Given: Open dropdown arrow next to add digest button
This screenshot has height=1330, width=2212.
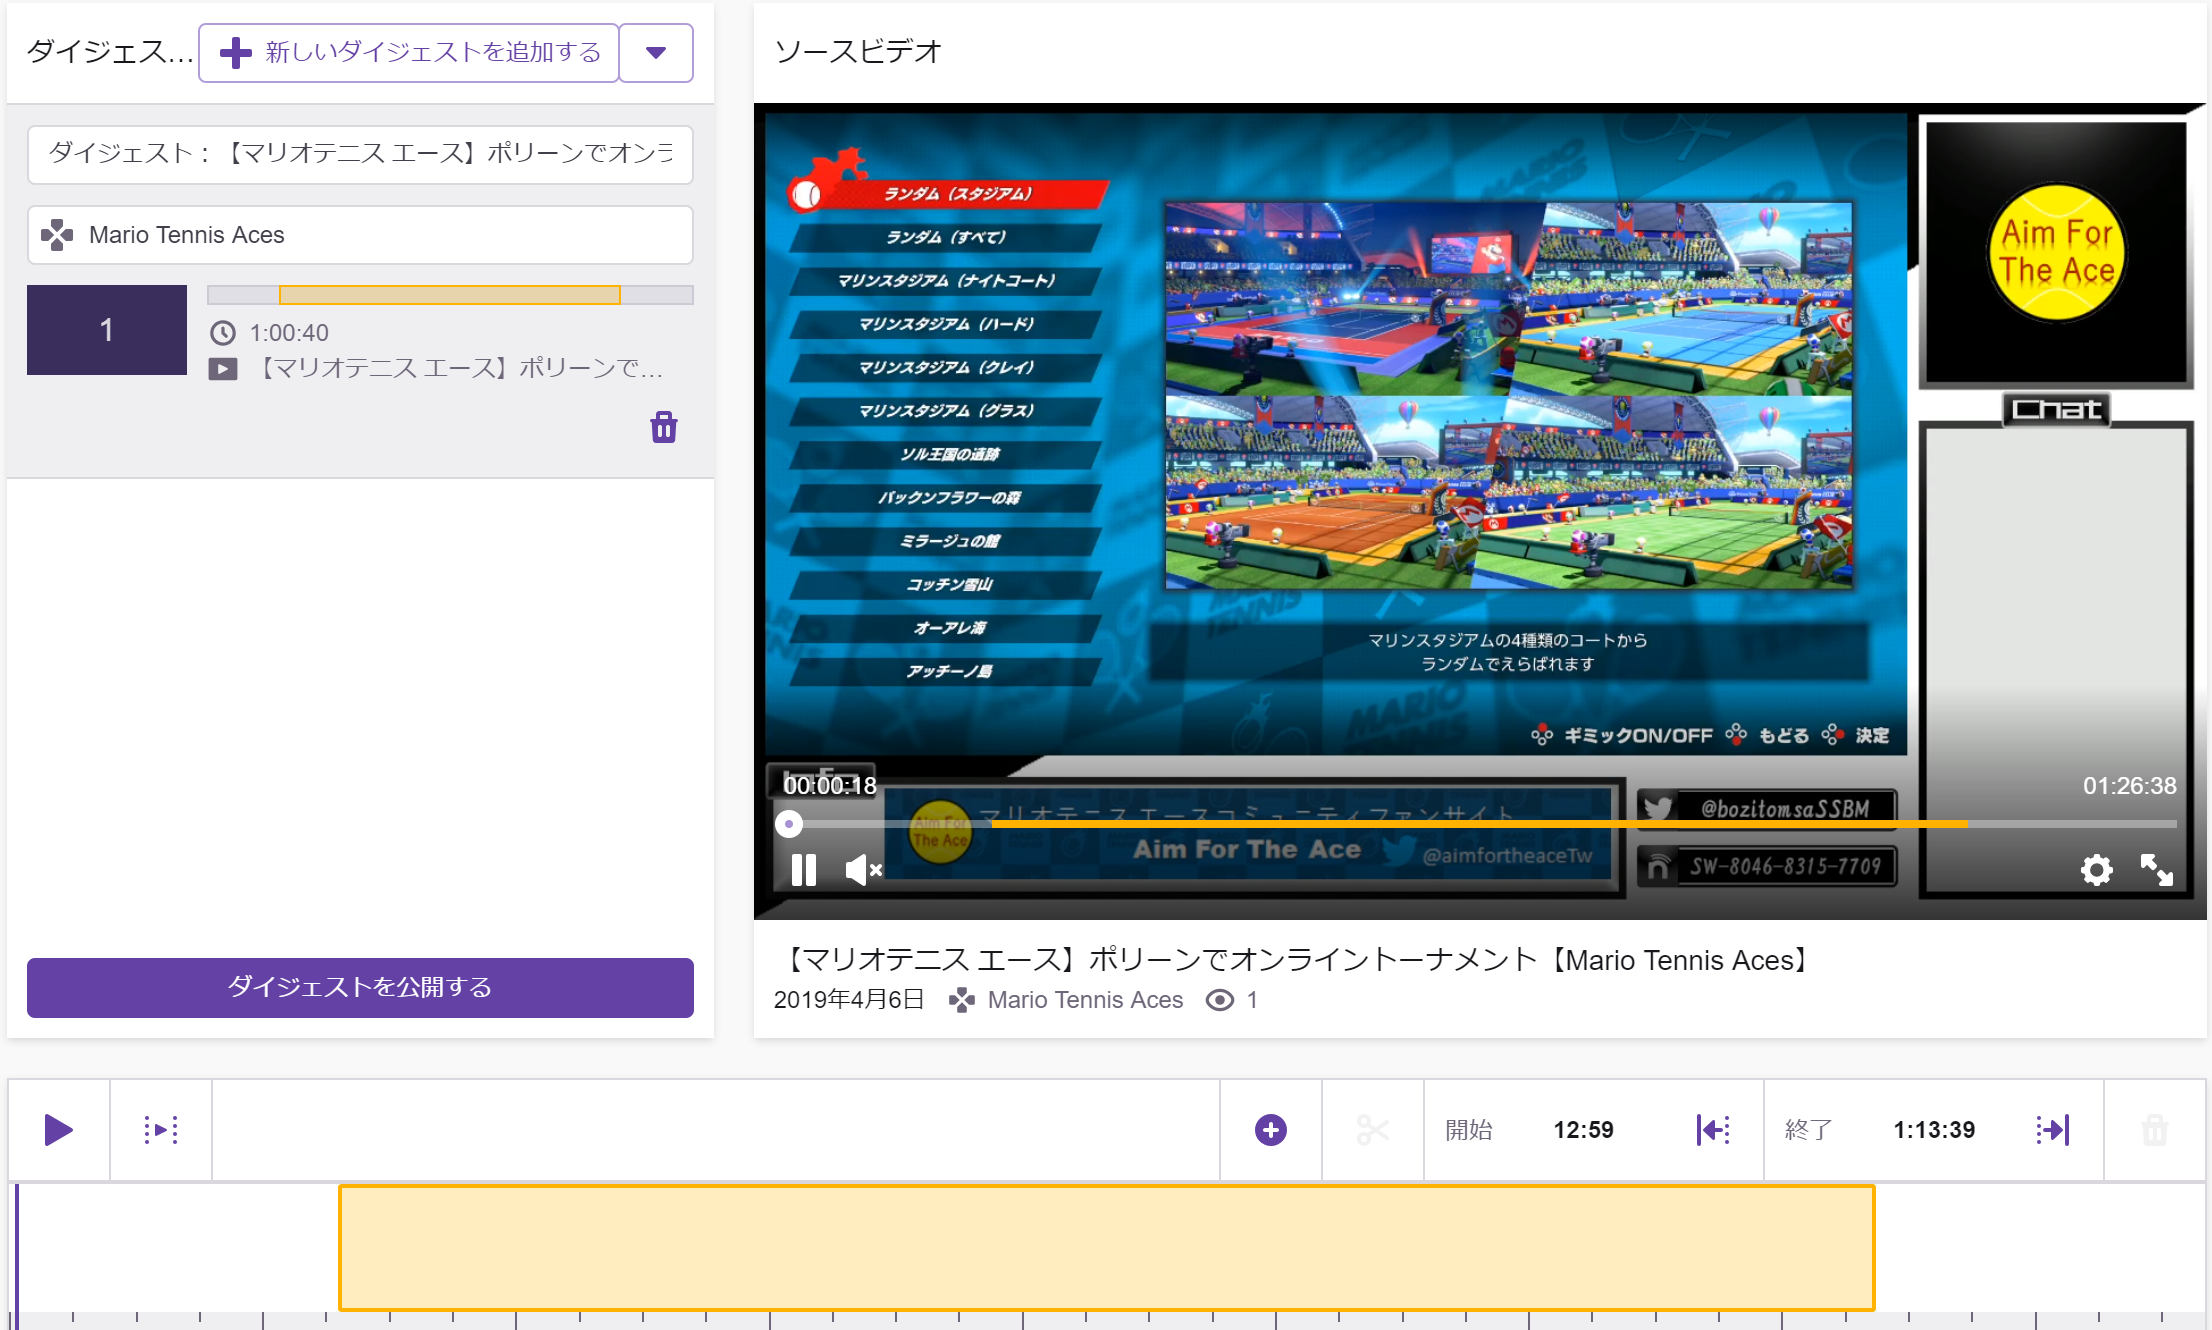Looking at the screenshot, I should click(656, 53).
